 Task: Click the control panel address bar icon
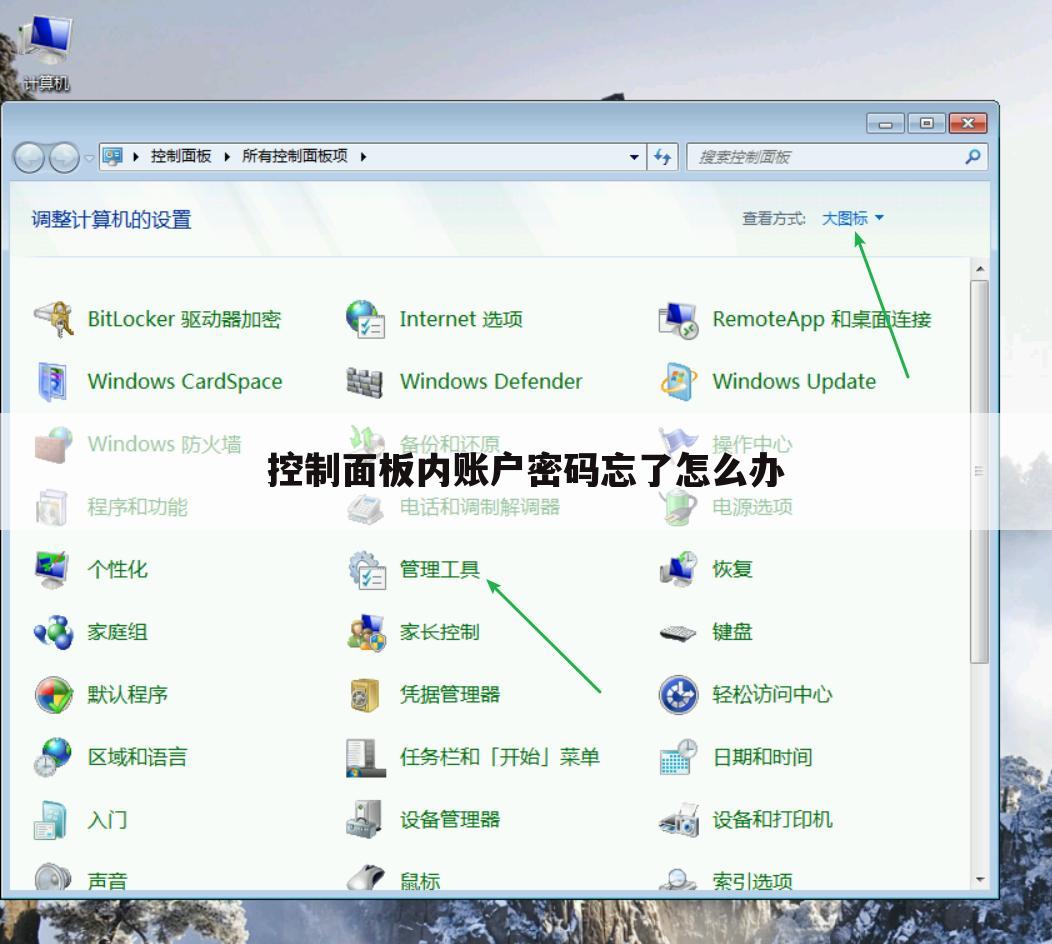tap(113, 156)
